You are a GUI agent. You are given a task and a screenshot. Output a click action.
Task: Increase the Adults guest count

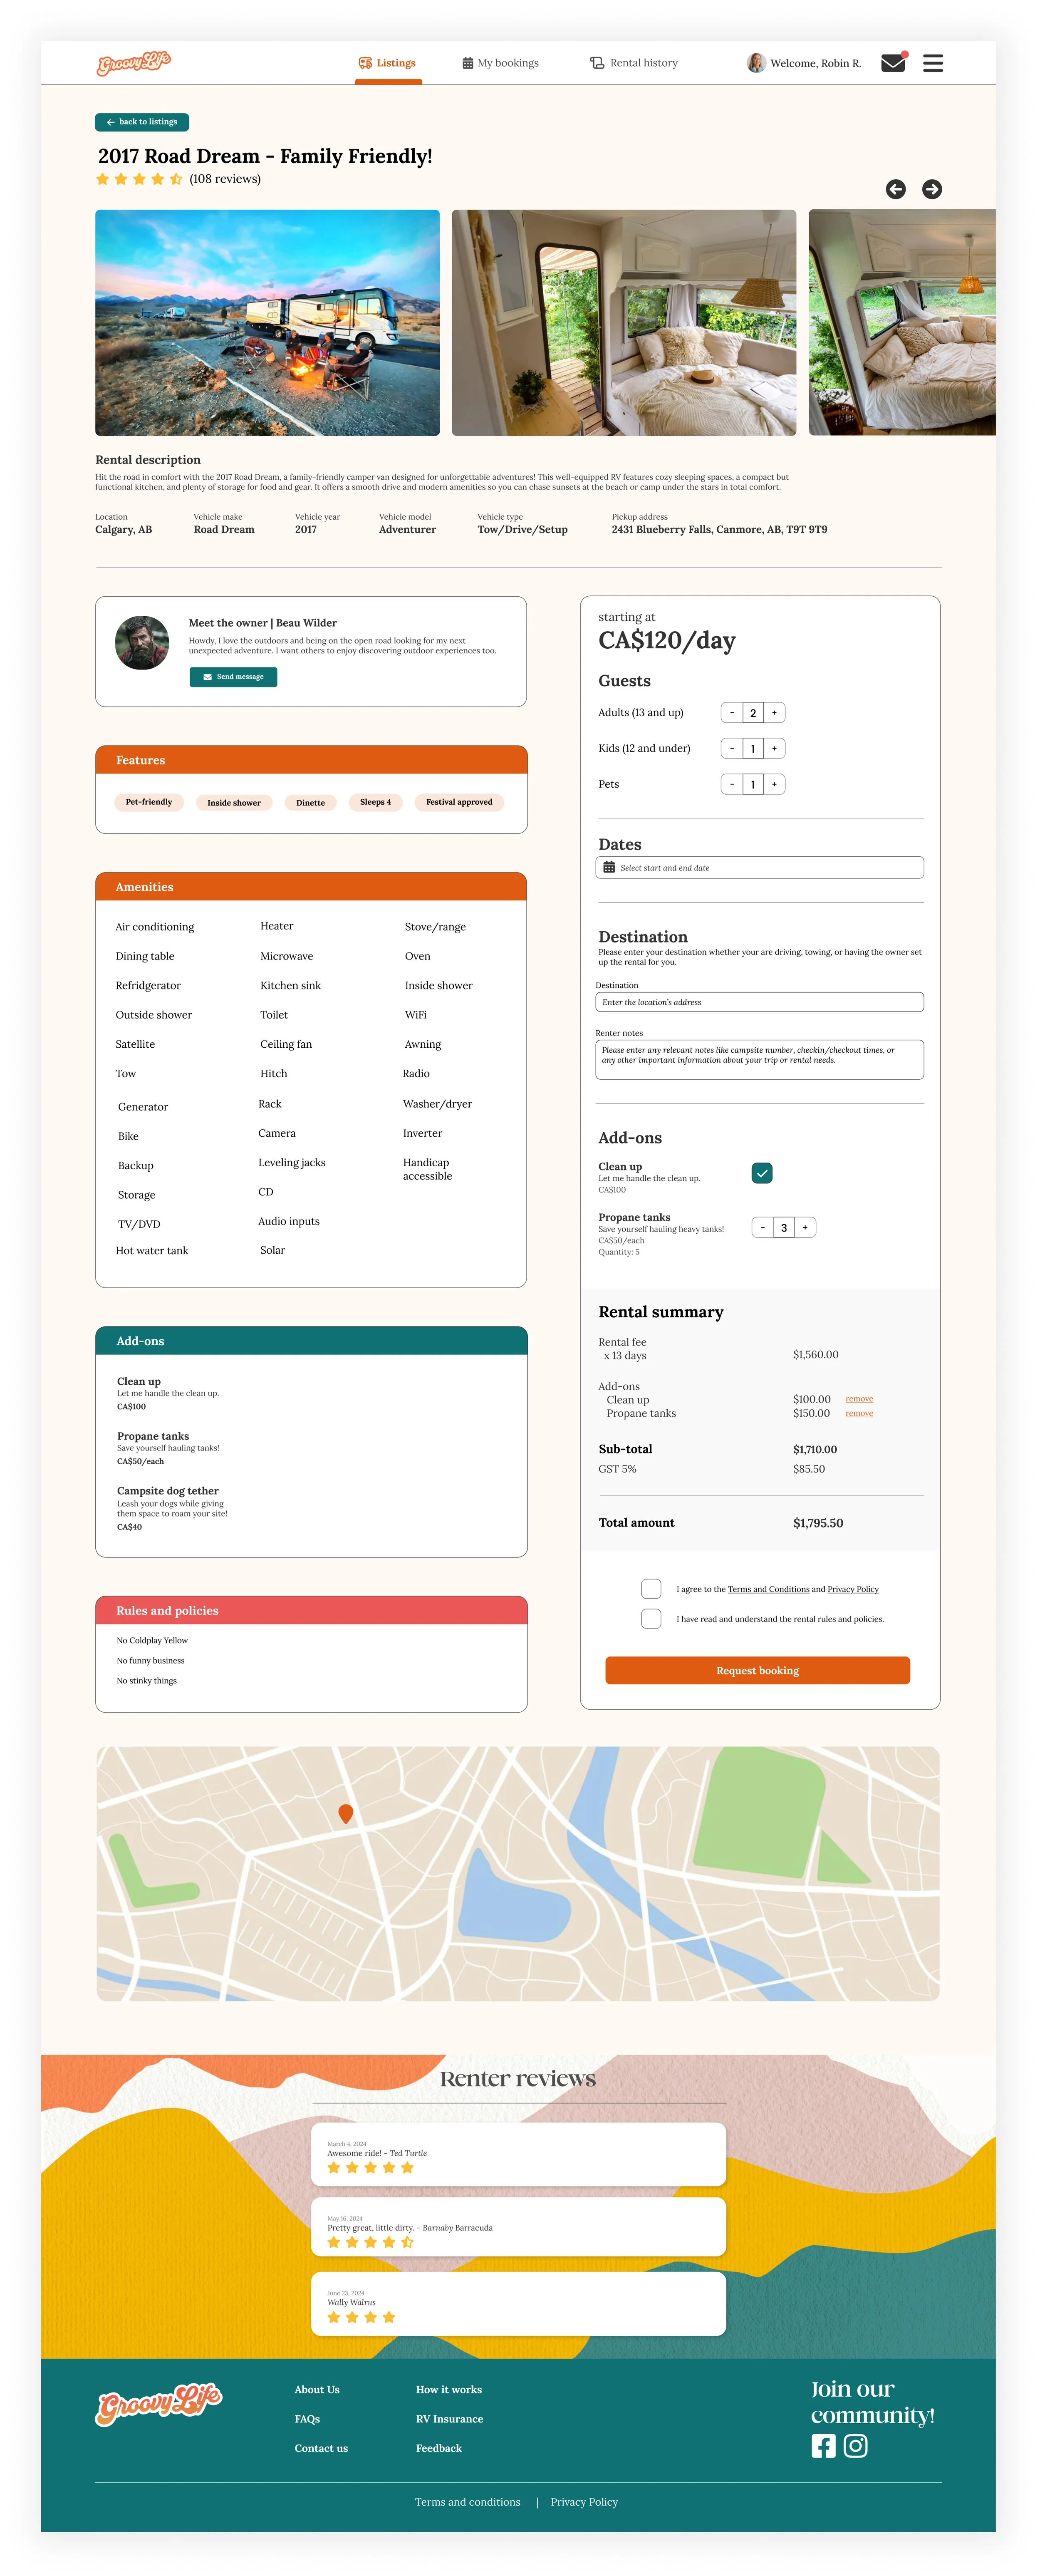click(774, 713)
